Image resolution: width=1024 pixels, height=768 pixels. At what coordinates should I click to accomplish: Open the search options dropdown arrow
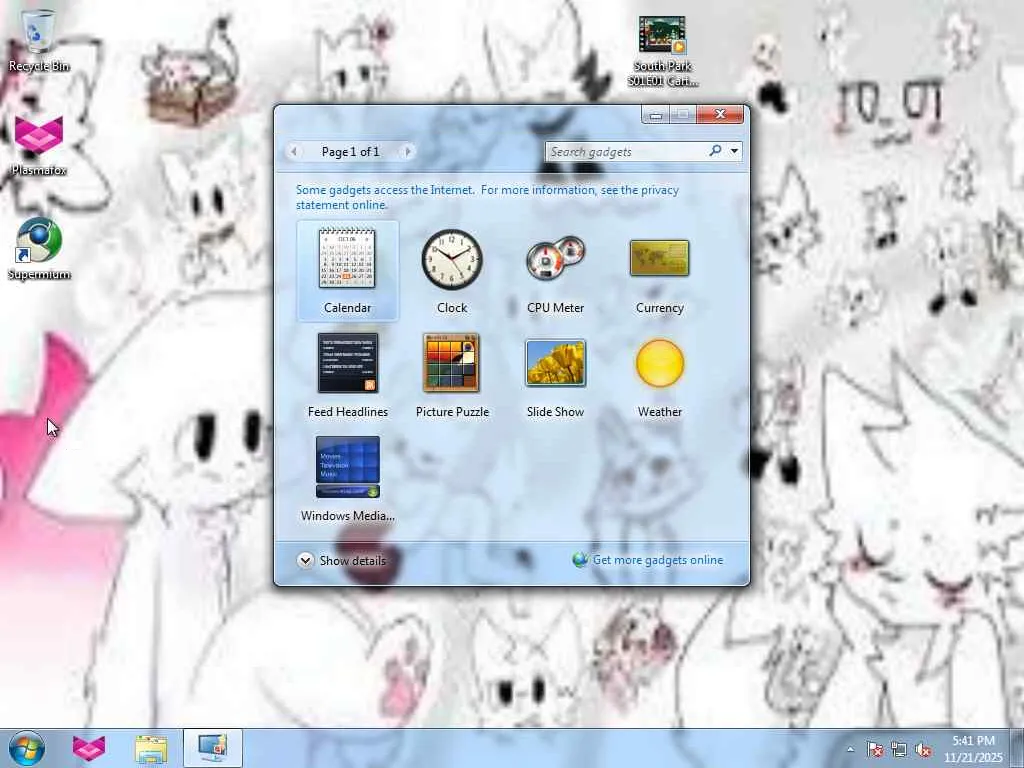(735, 151)
